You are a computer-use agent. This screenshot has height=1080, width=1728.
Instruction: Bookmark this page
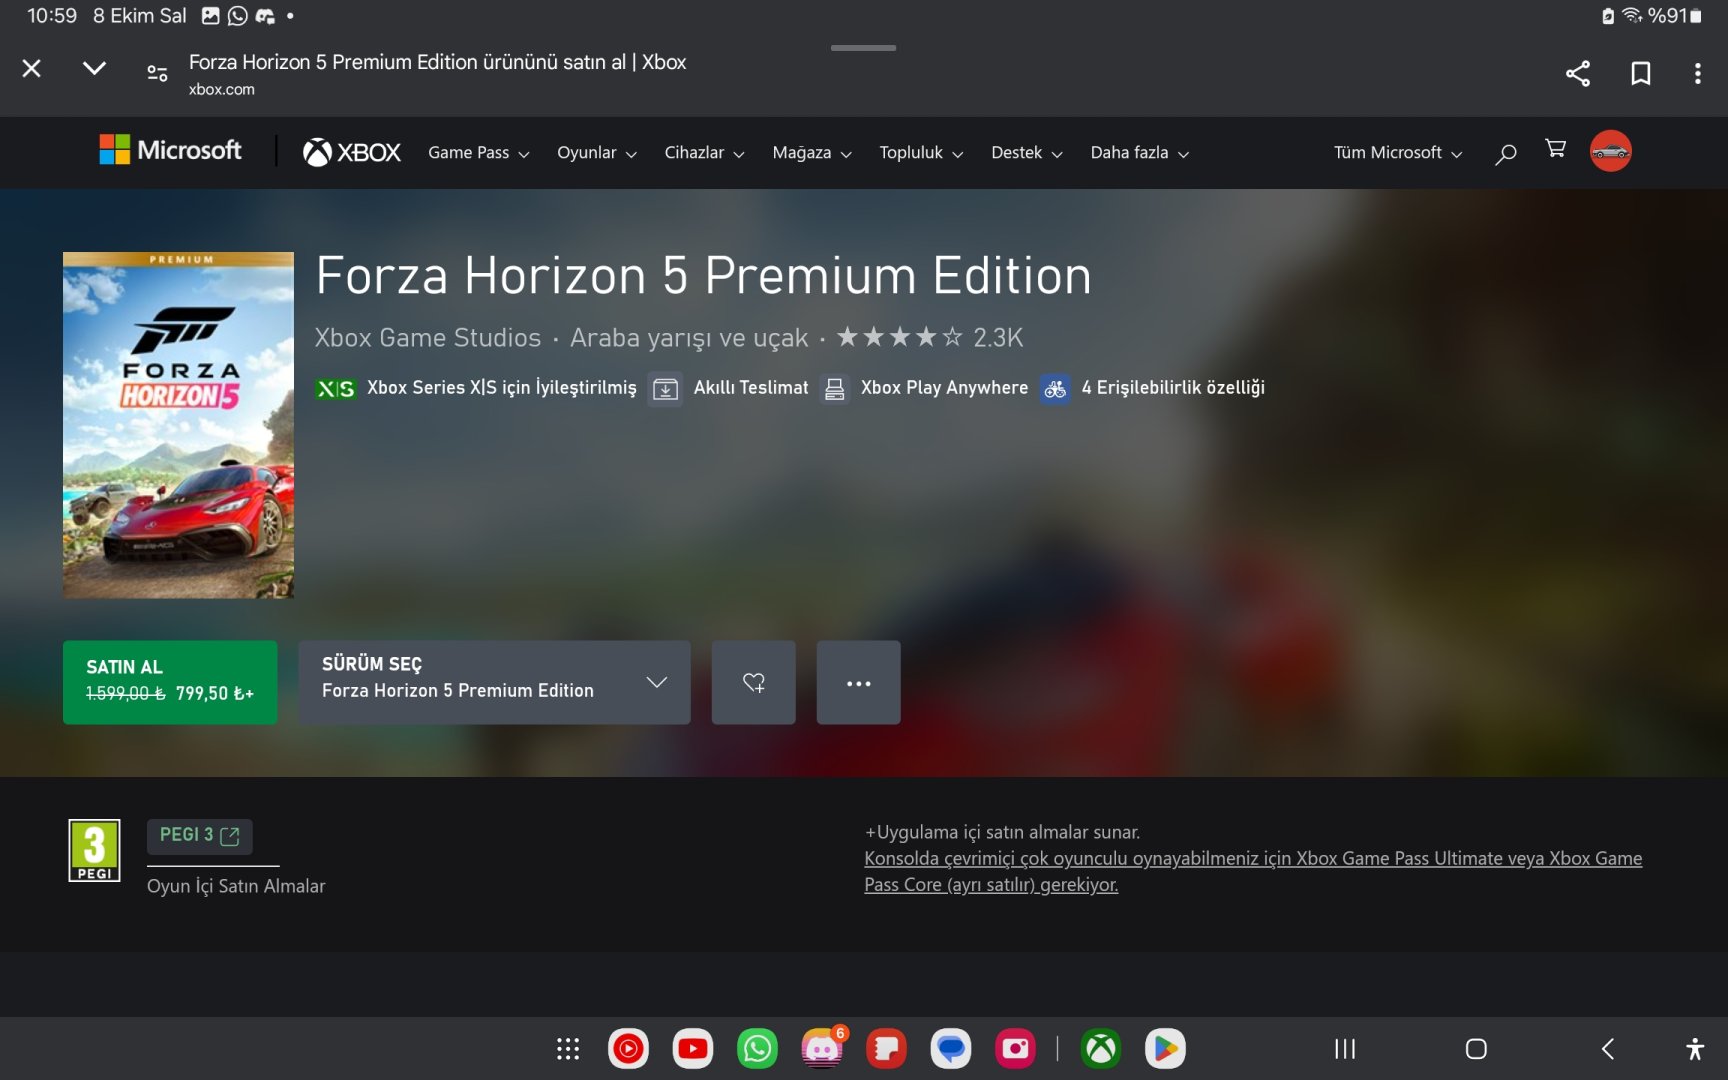1641,73
